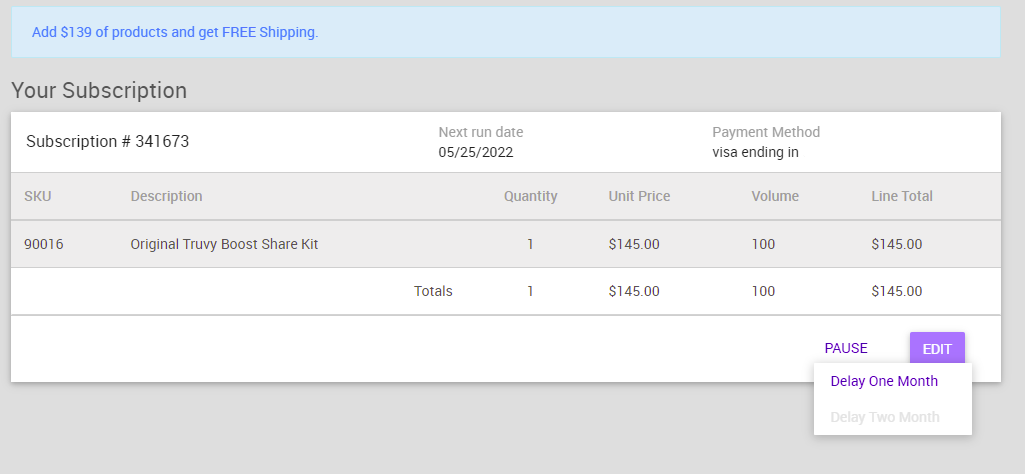Click the SKU column header

tap(37, 196)
